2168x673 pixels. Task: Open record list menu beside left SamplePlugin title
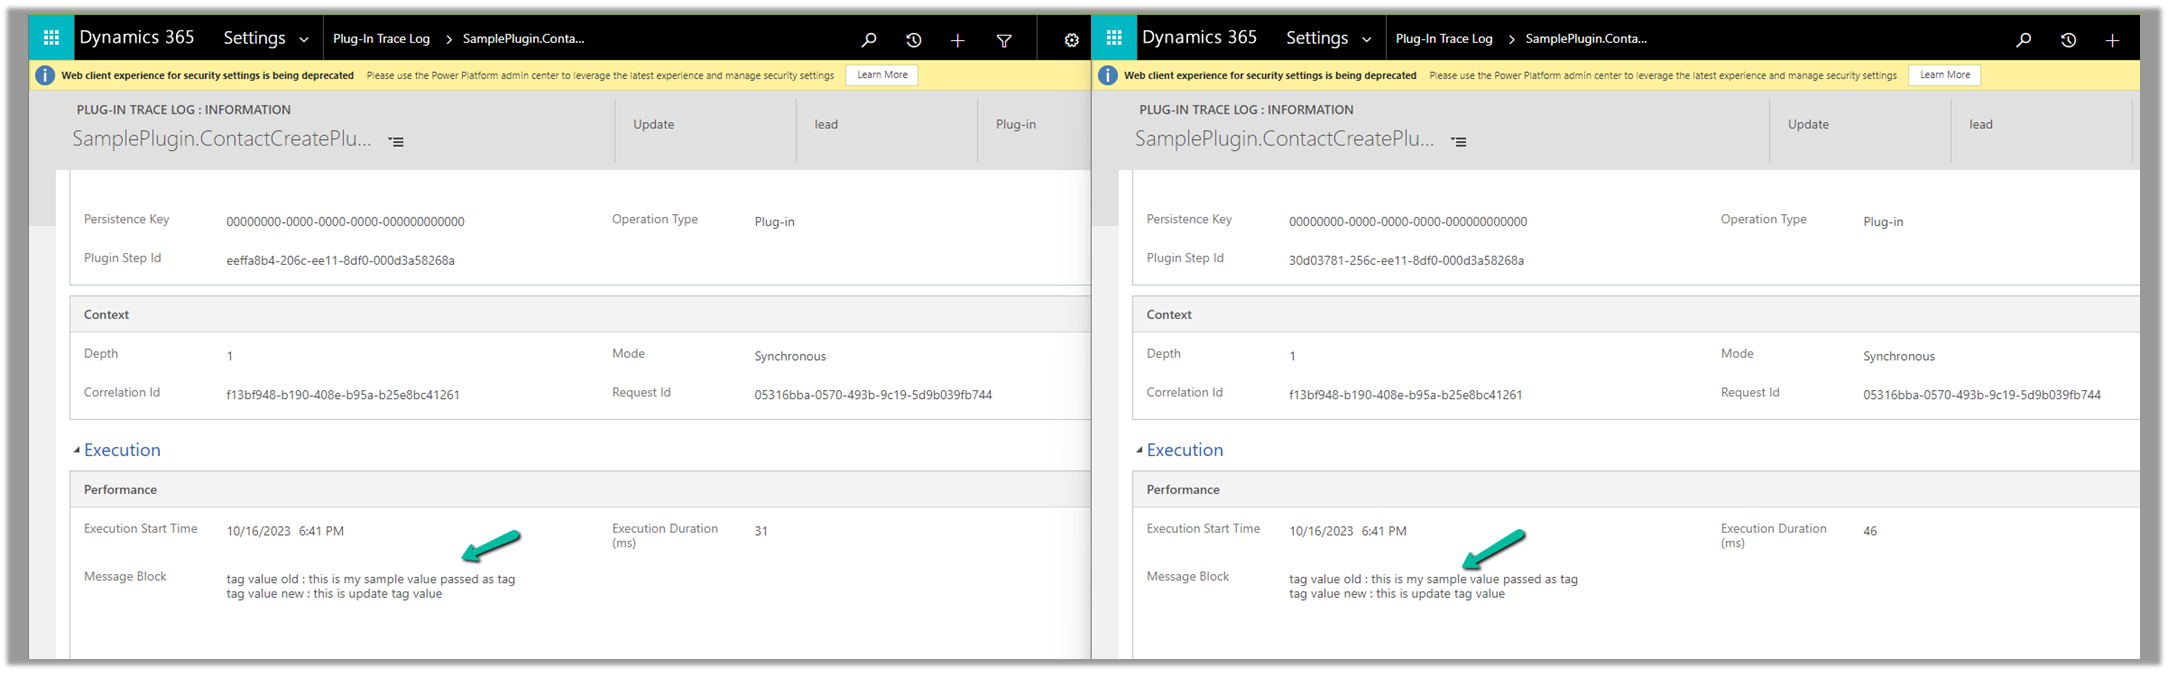point(397,142)
